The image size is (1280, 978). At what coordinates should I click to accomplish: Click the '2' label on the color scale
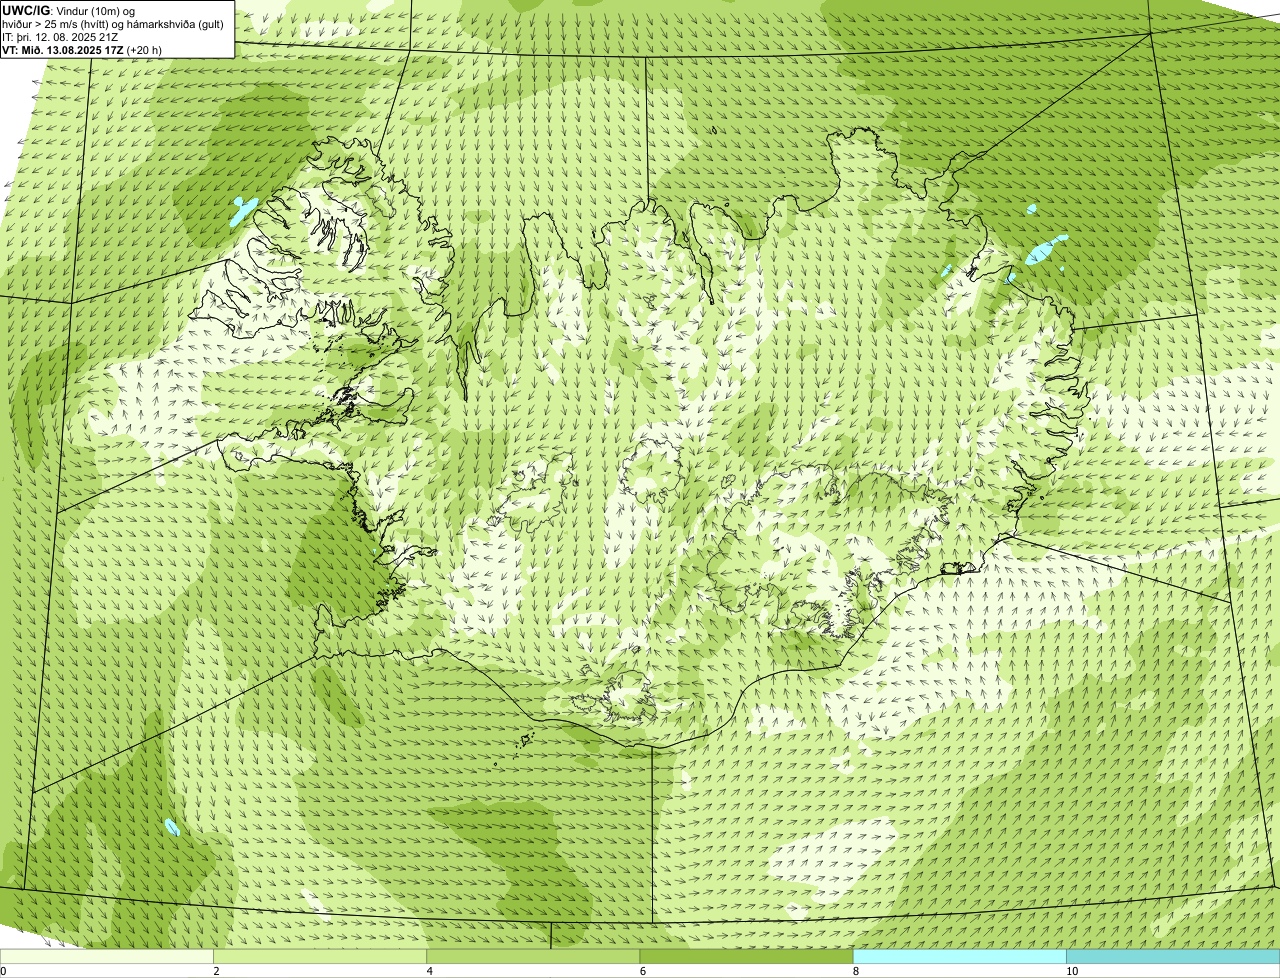click(x=216, y=971)
